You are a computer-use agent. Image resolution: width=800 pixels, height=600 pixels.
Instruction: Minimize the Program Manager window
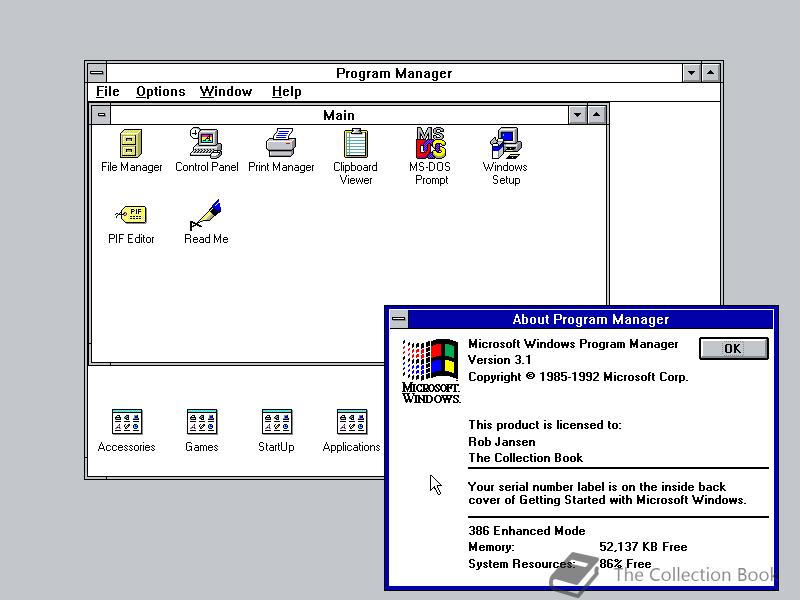pyautogui.click(x=691, y=73)
